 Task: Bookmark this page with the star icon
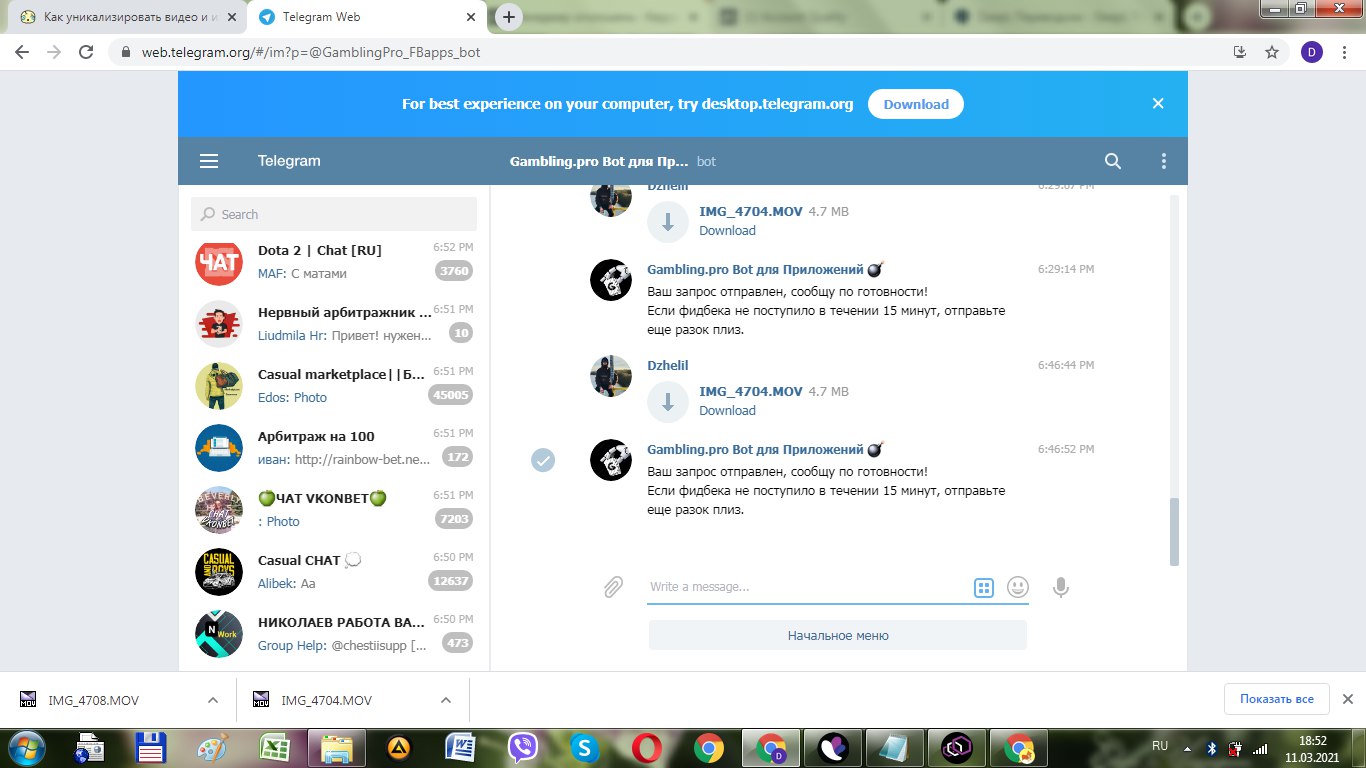point(1272,52)
